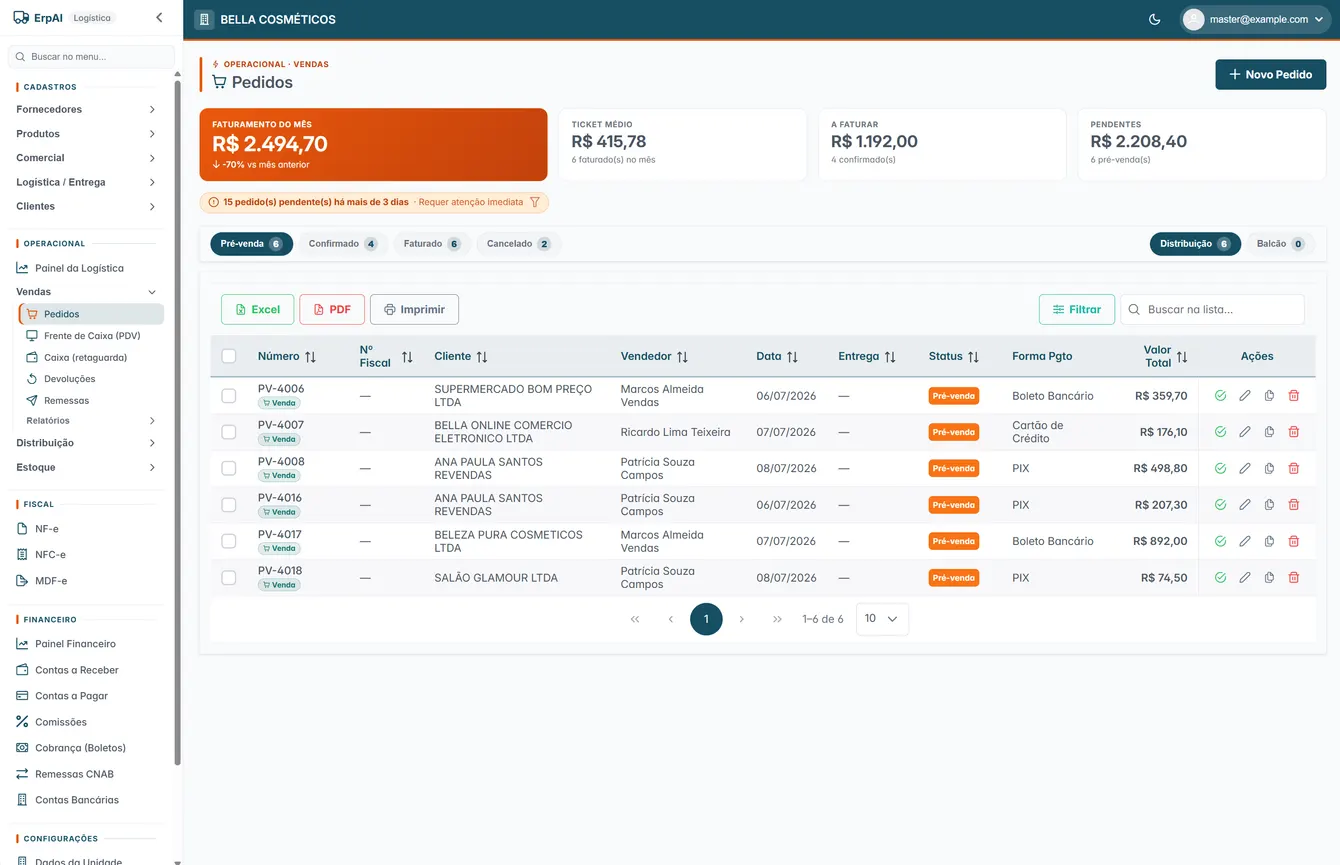
Task: Focus the Buscar na lista search field
Action: (x=1212, y=309)
